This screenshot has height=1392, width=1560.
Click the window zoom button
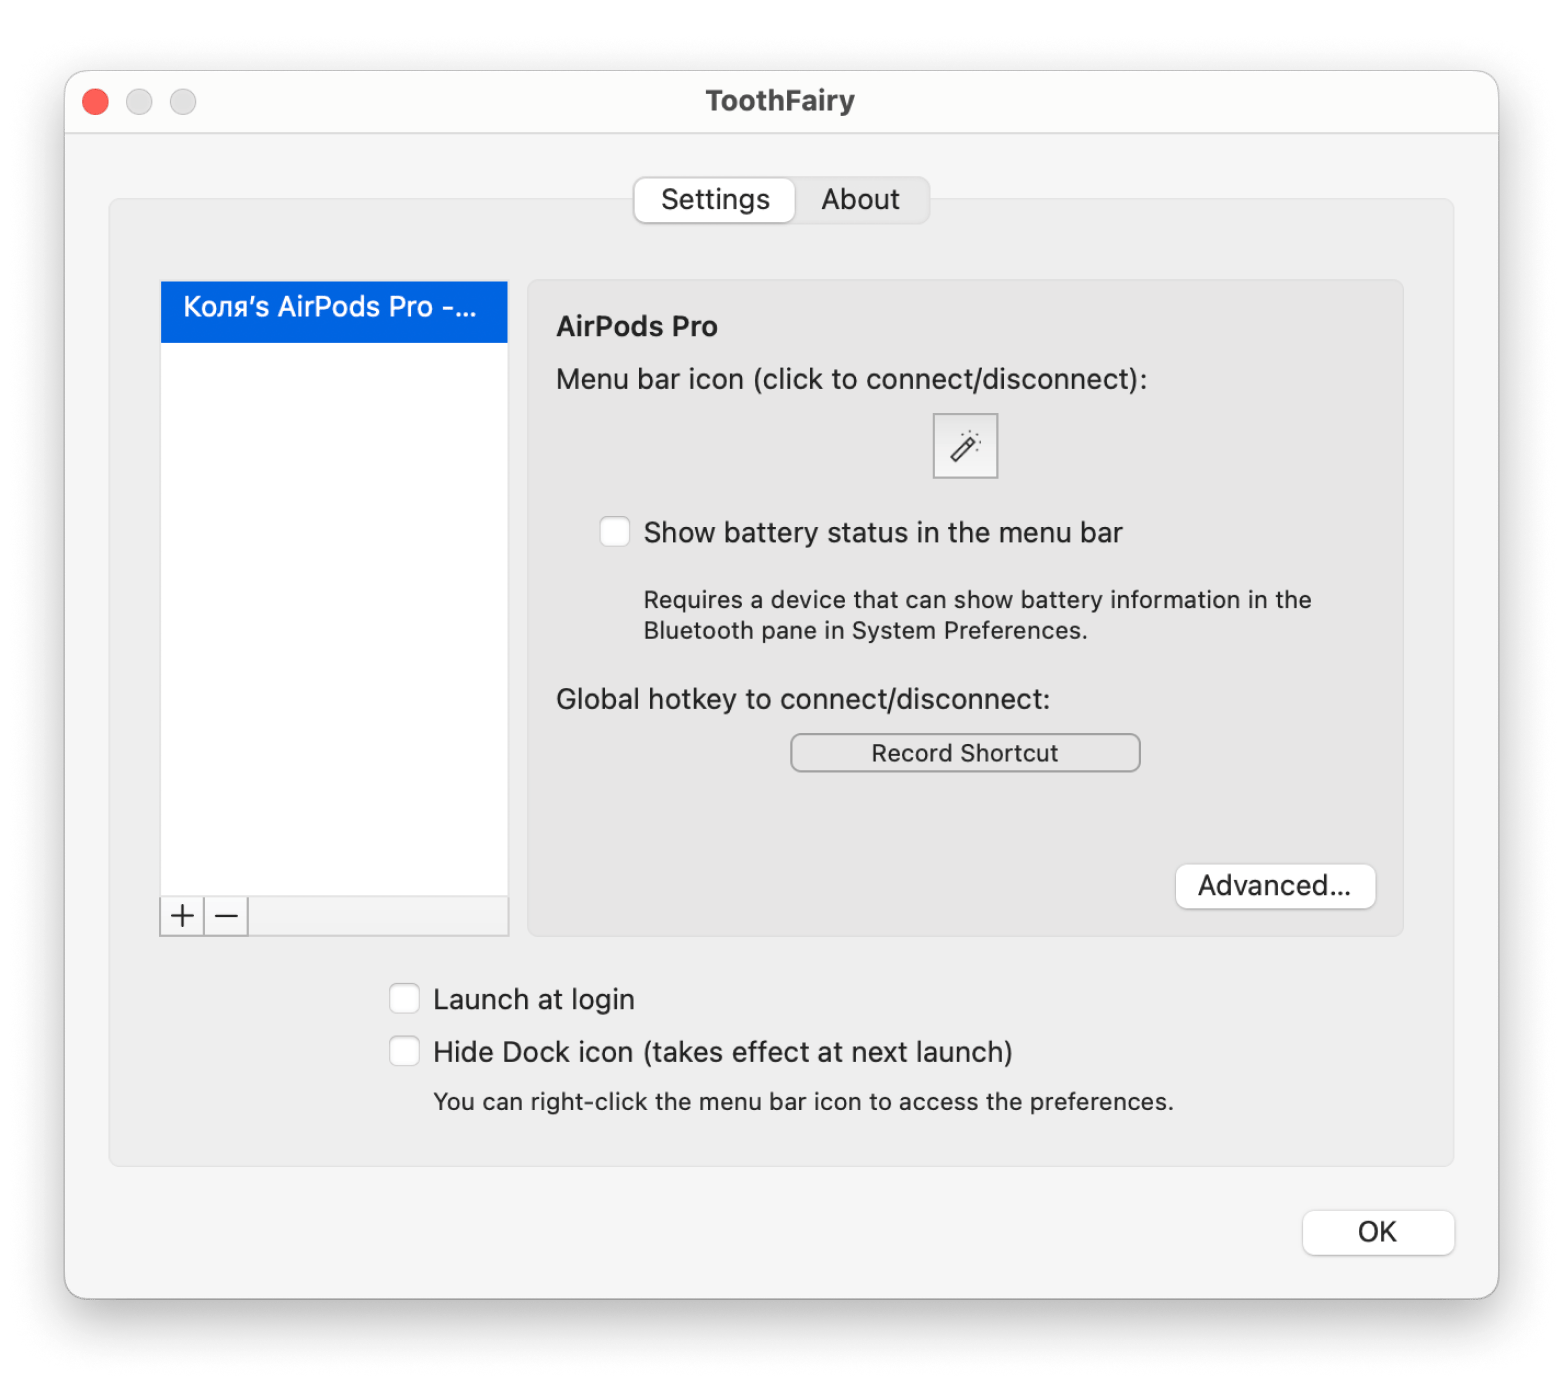[183, 102]
